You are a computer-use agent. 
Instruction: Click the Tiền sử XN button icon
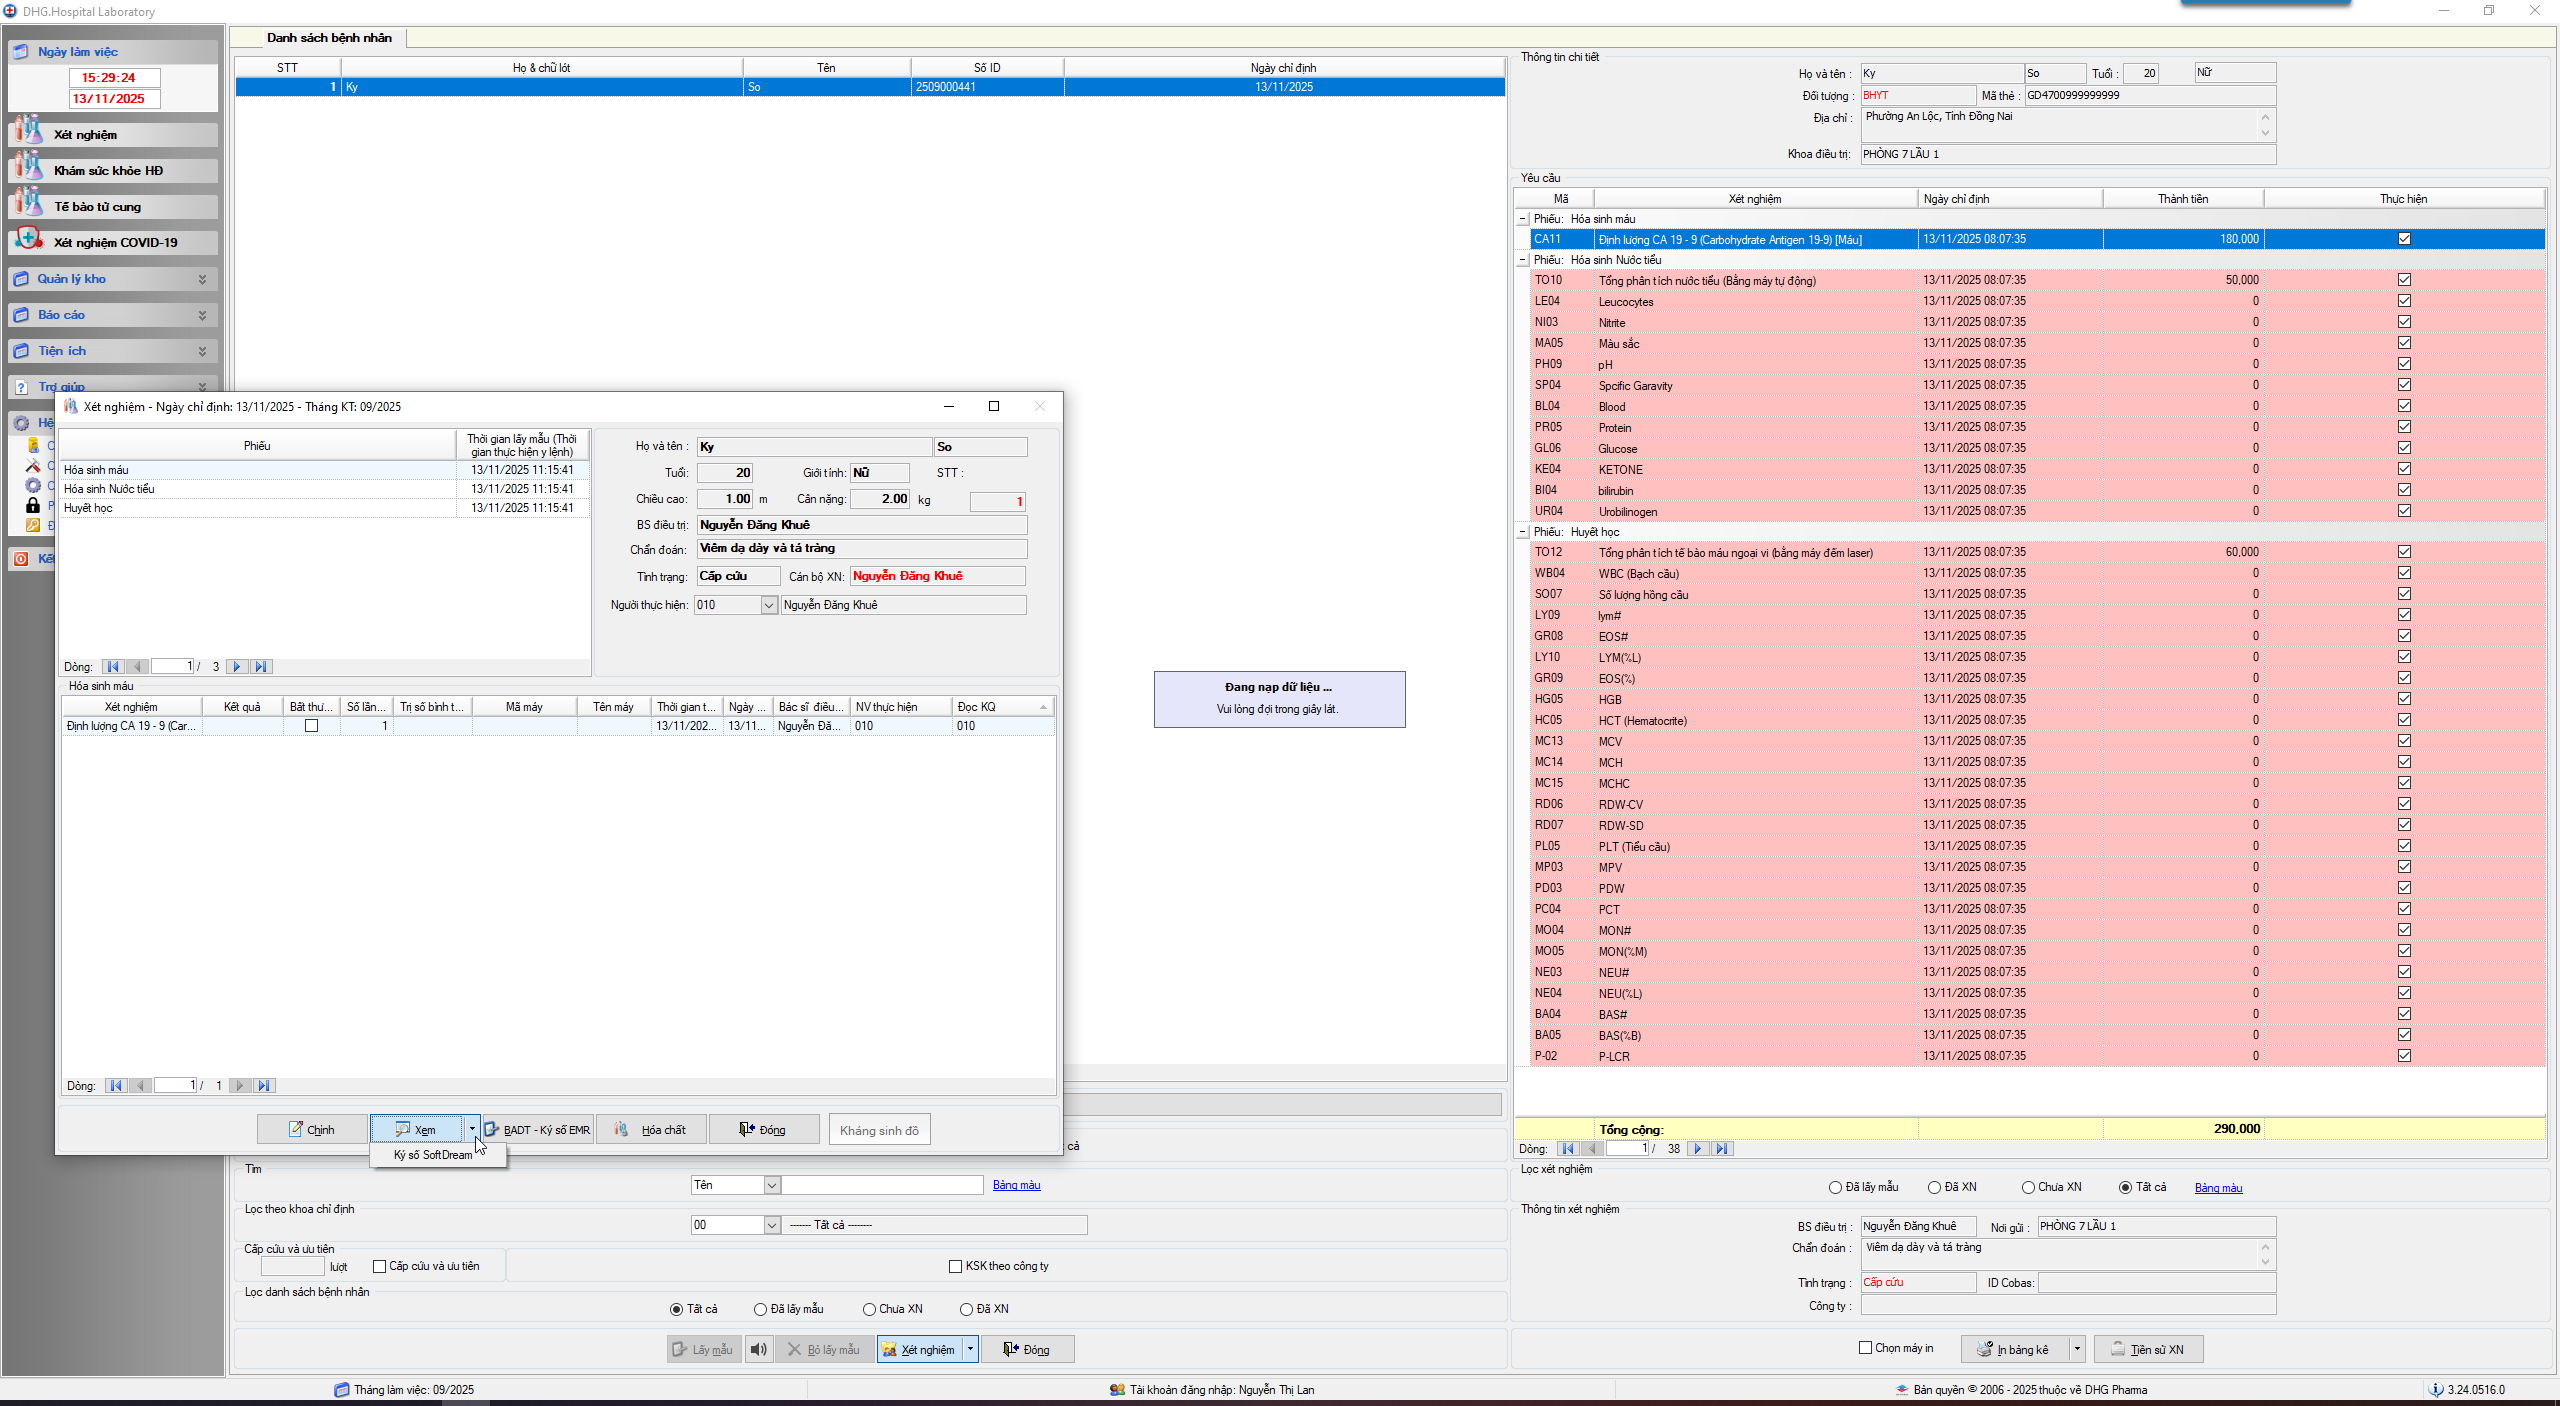click(2118, 1349)
